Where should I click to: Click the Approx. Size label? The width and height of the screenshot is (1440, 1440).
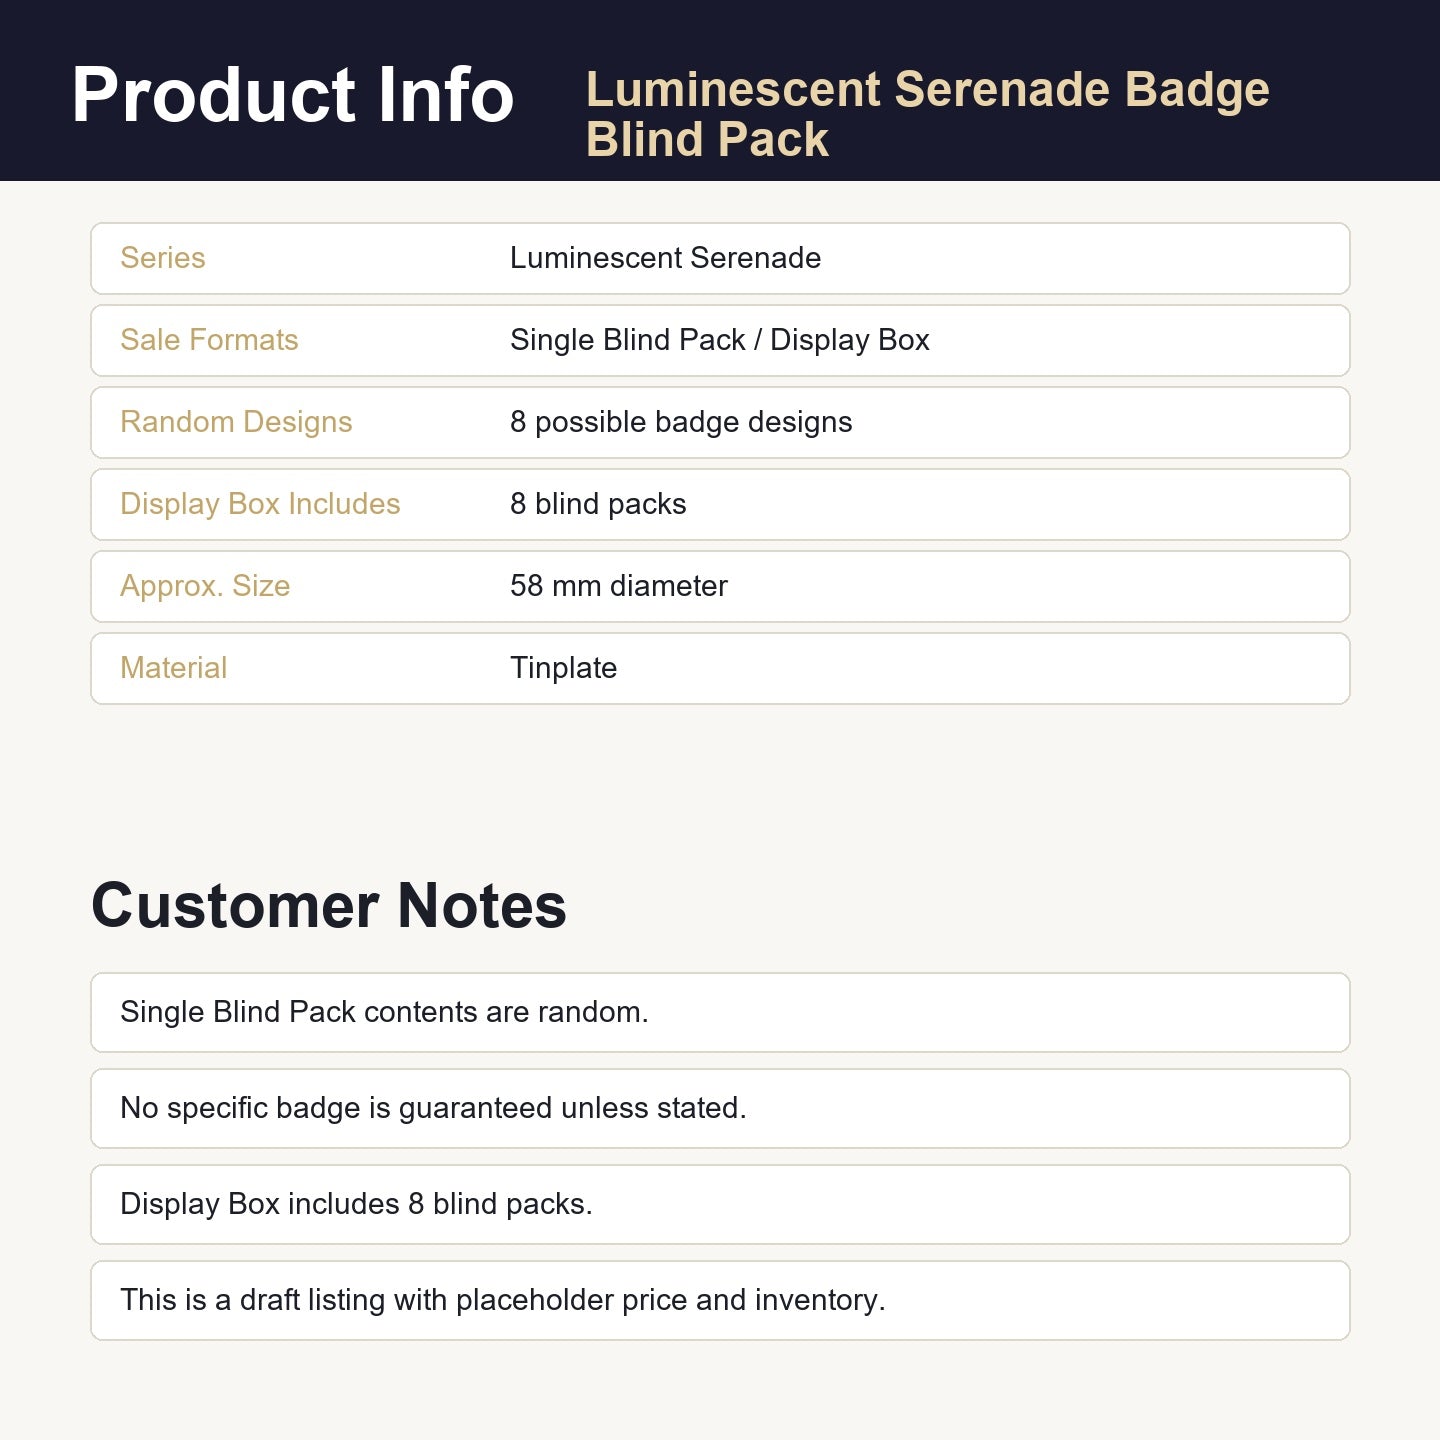point(205,586)
